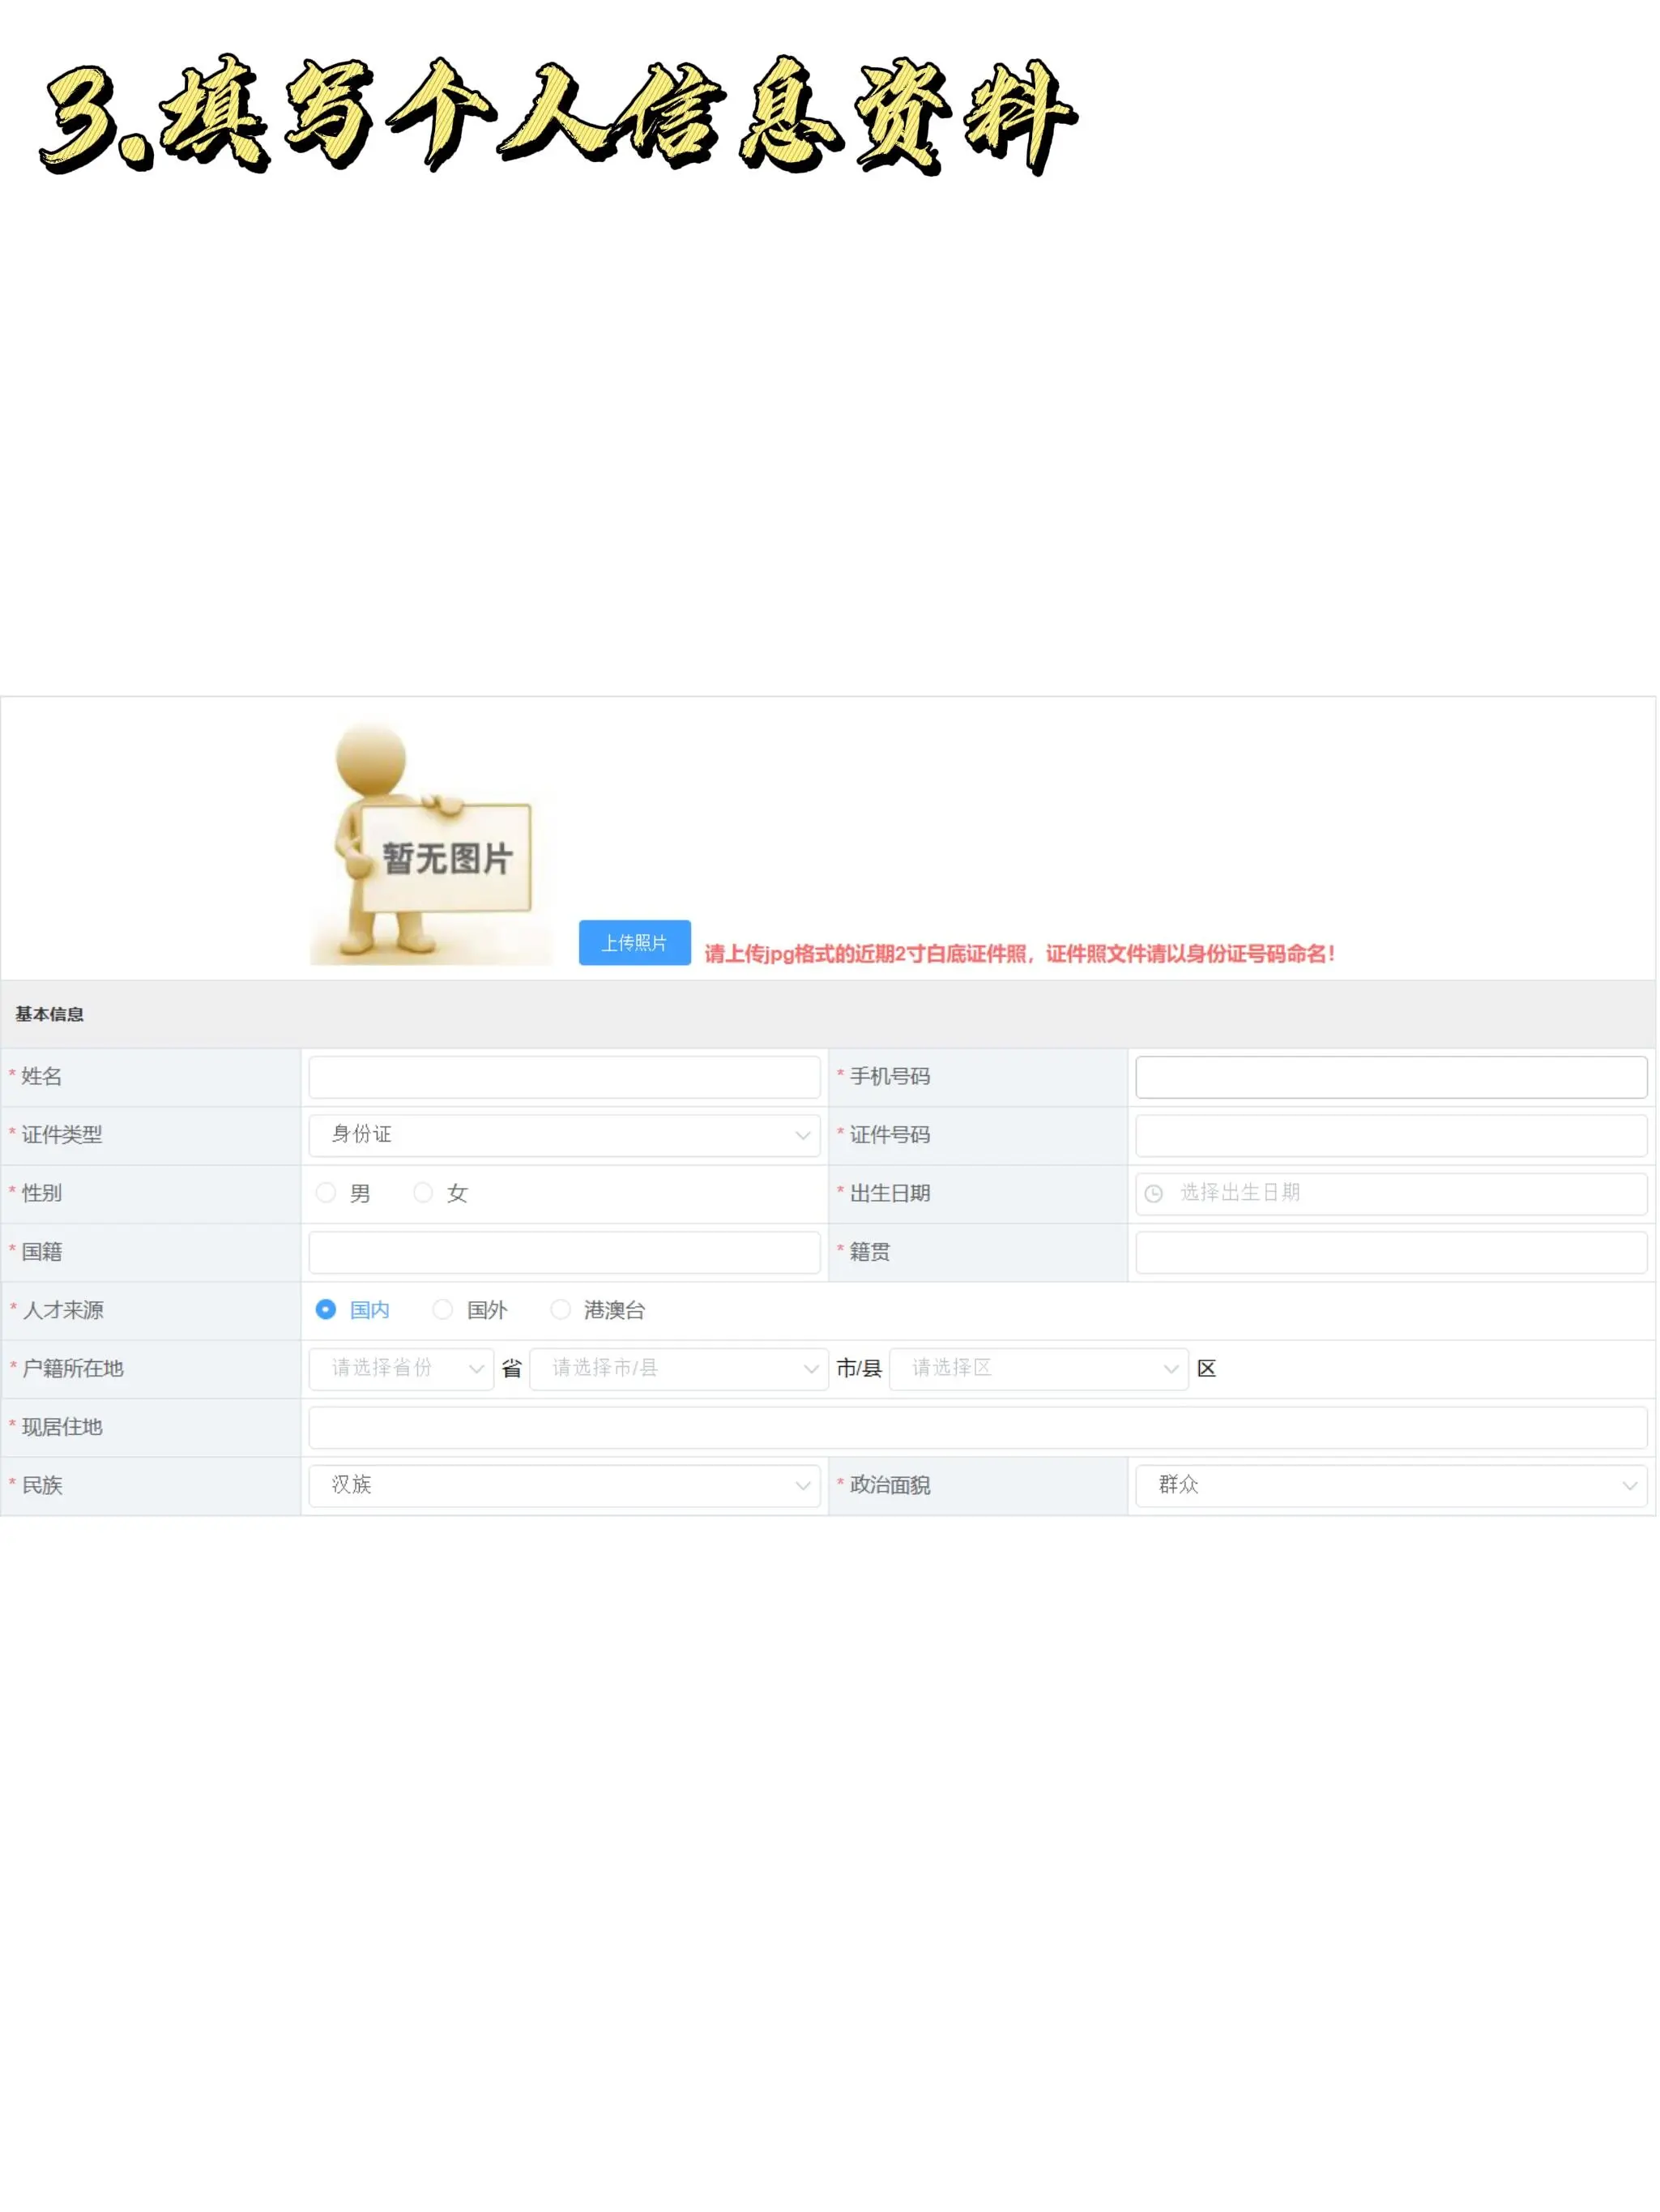Click the 籍贯 input field
The width and height of the screenshot is (1660, 2212).
(1392, 1253)
